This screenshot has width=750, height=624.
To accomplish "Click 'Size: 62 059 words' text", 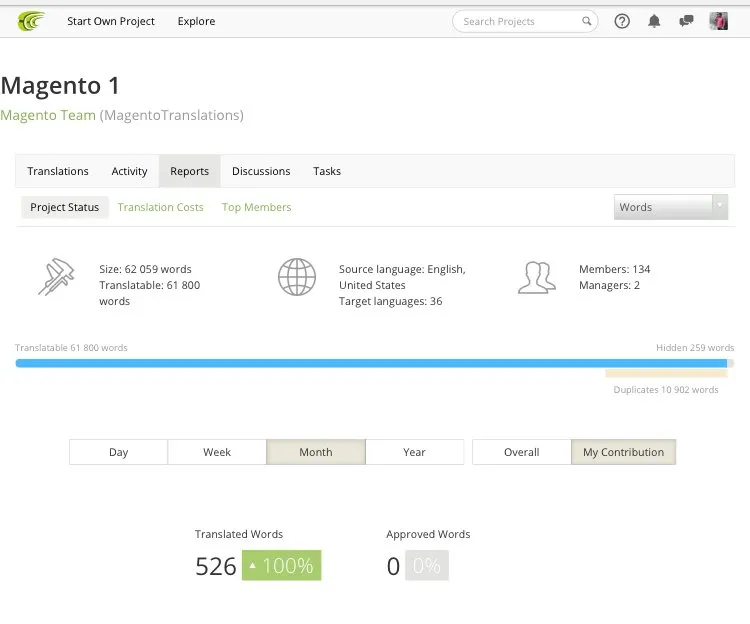I will point(145,269).
